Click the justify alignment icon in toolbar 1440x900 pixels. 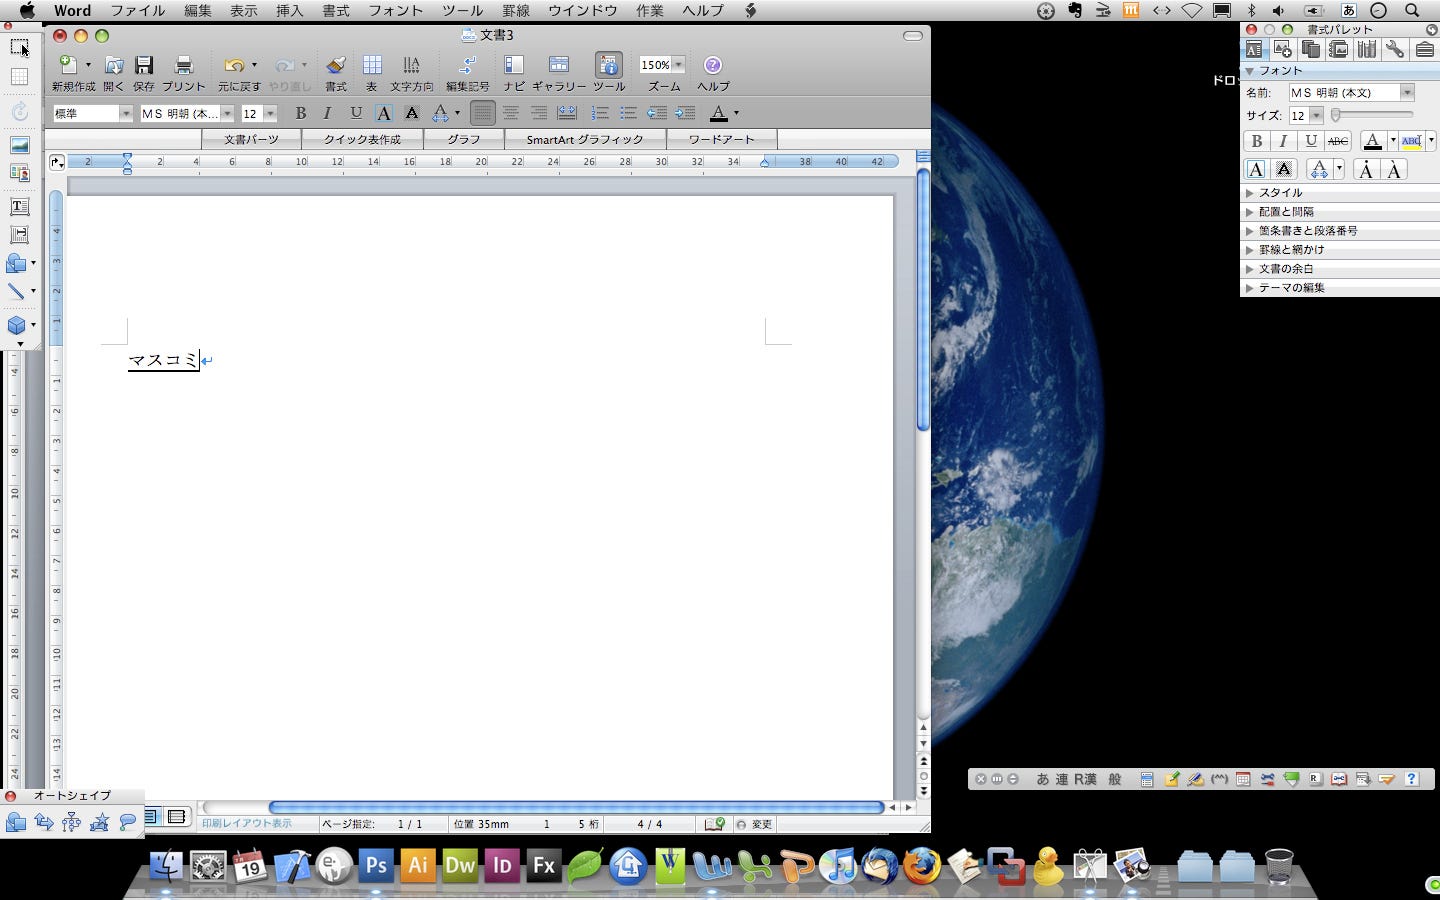[482, 113]
